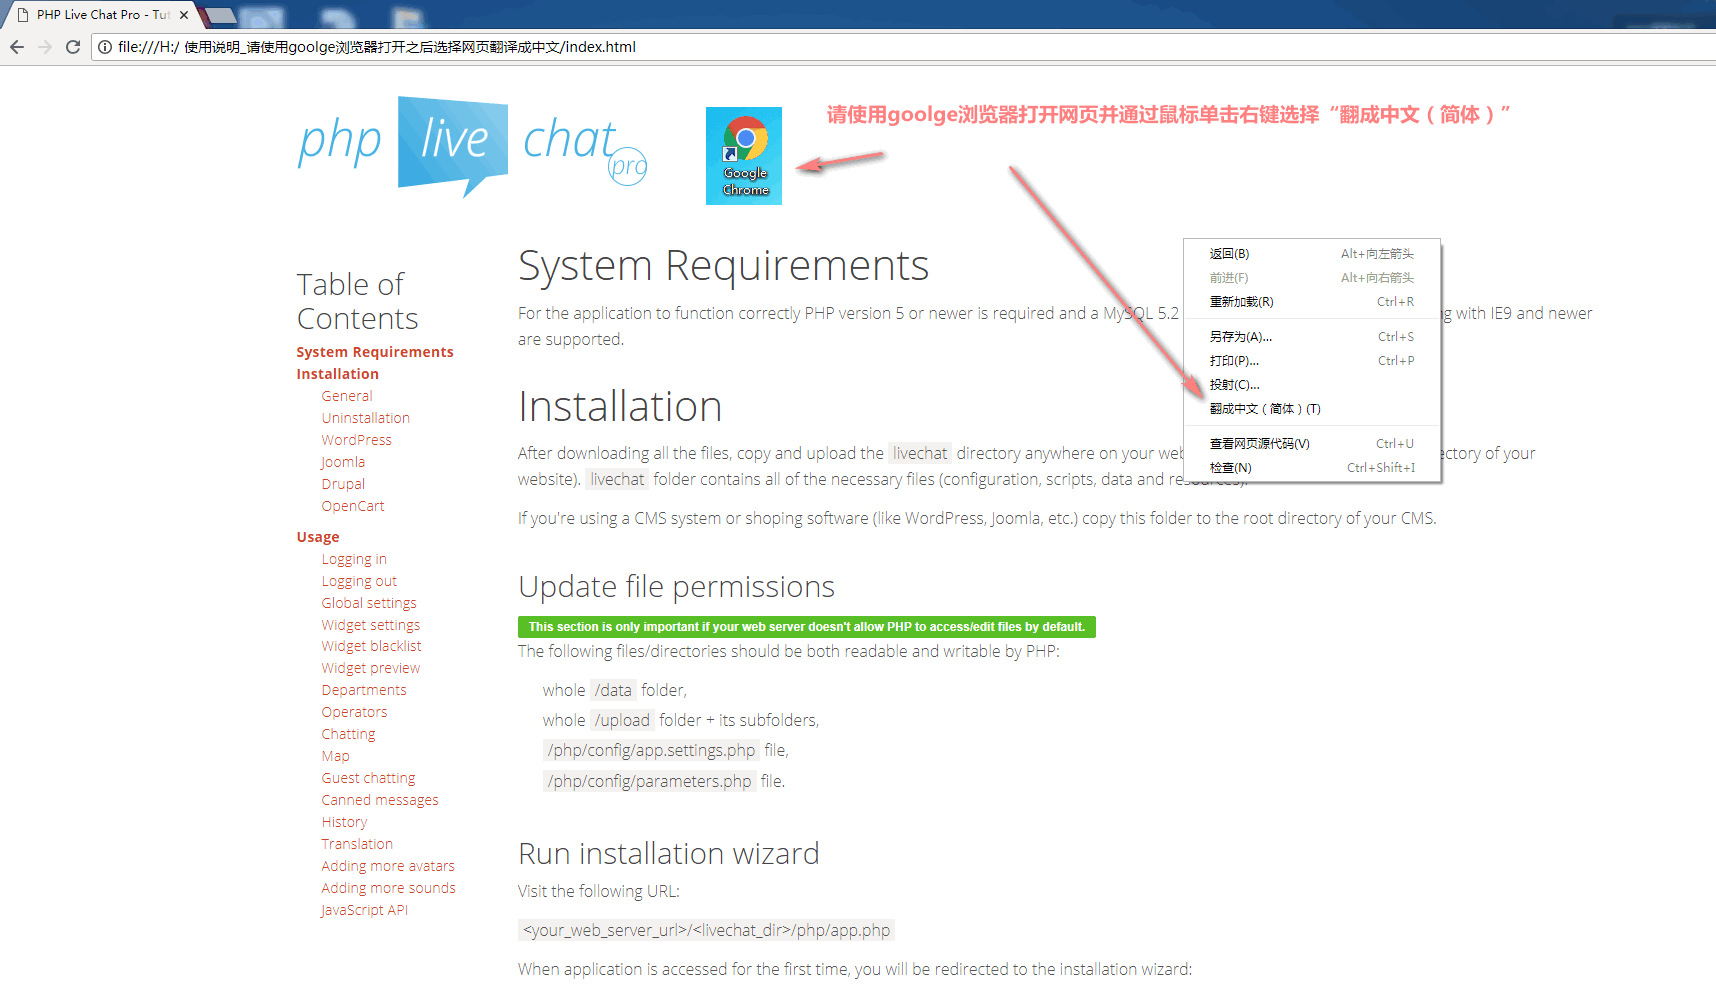Click the php live chat pro logo

(472, 147)
